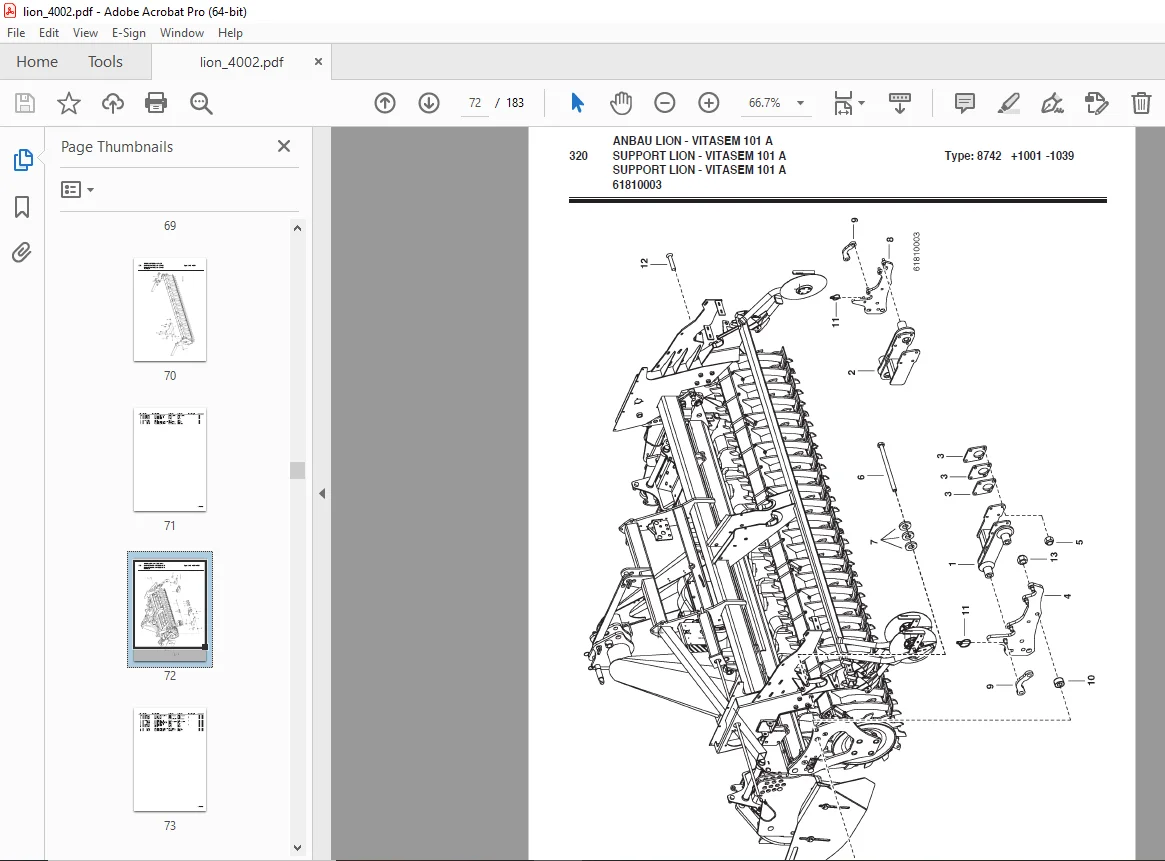Click the page number field showing 72
Screen dimensions: 1165x861
(x=476, y=103)
